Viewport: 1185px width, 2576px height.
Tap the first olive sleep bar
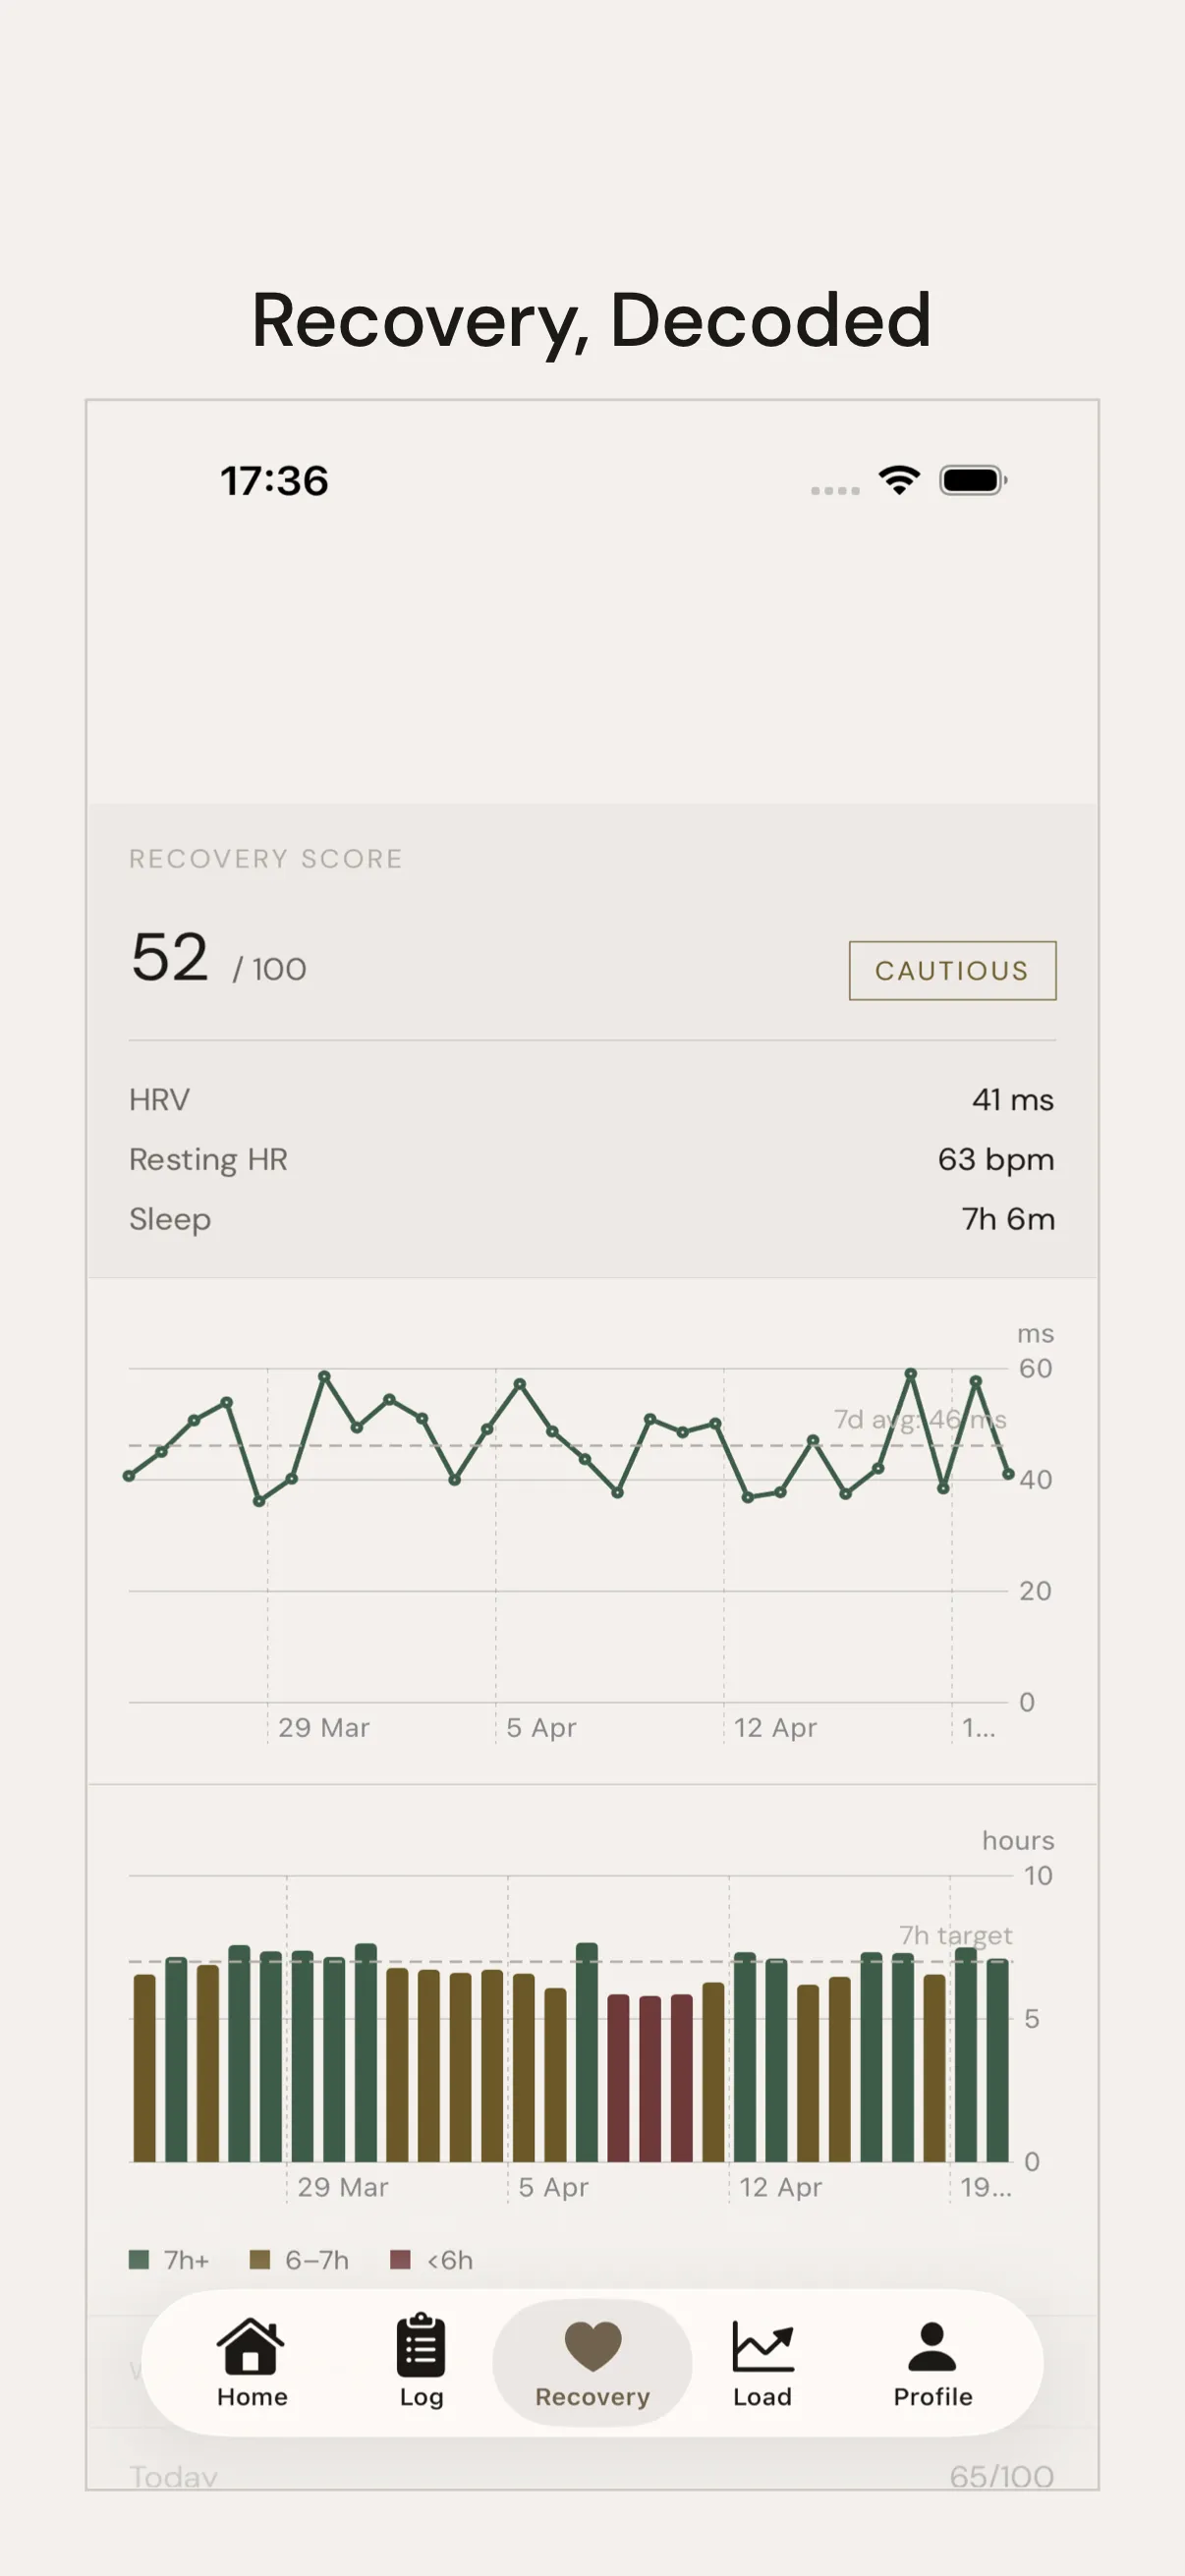145,2068
